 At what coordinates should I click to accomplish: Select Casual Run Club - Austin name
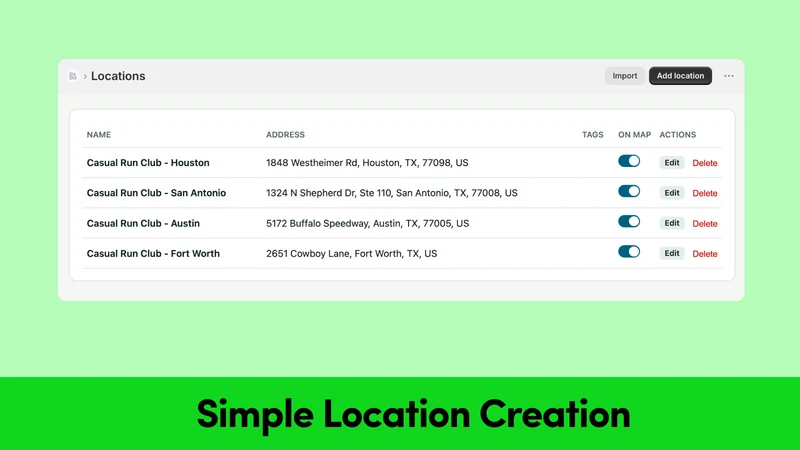point(143,223)
